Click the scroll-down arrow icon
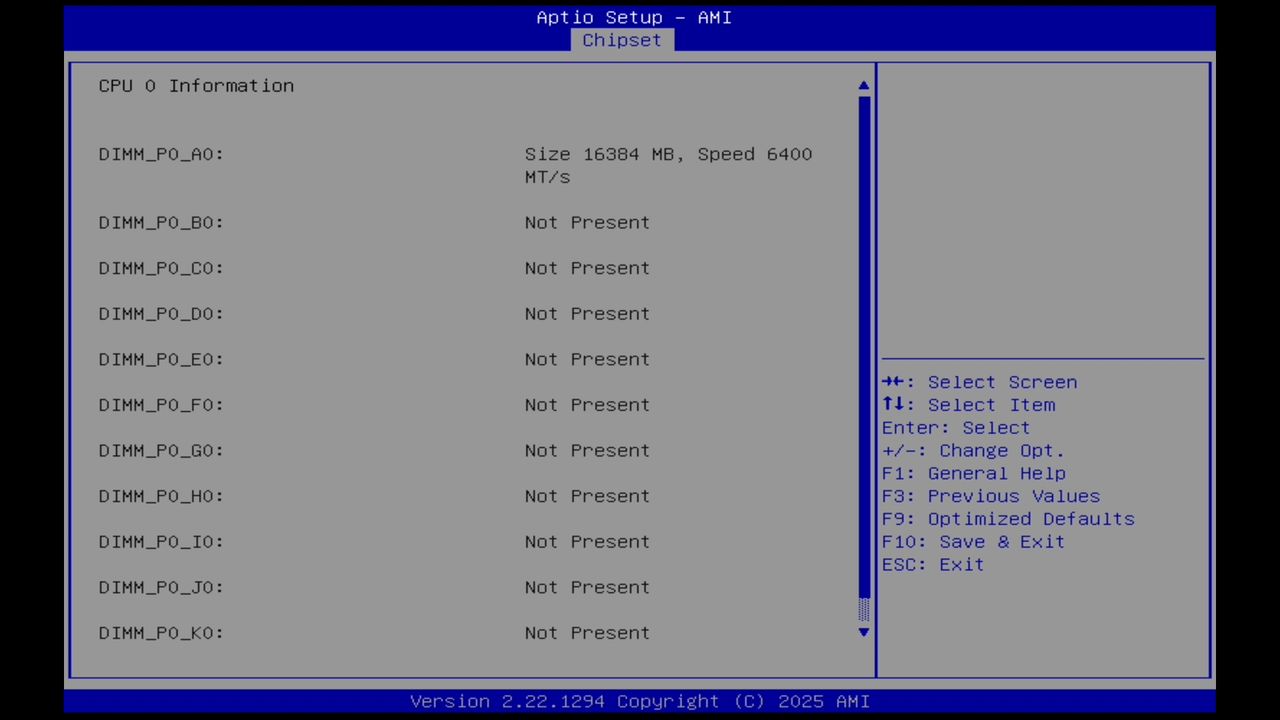1280x720 pixels. [862, 632]
